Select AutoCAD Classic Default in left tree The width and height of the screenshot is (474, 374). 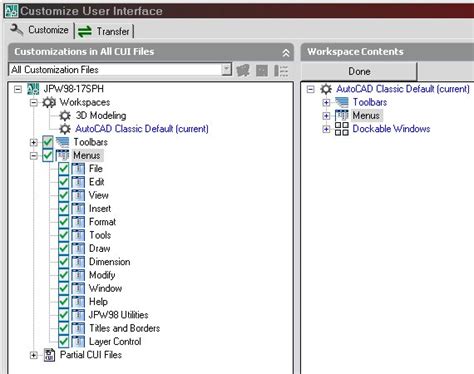click(x=142, y=129)
